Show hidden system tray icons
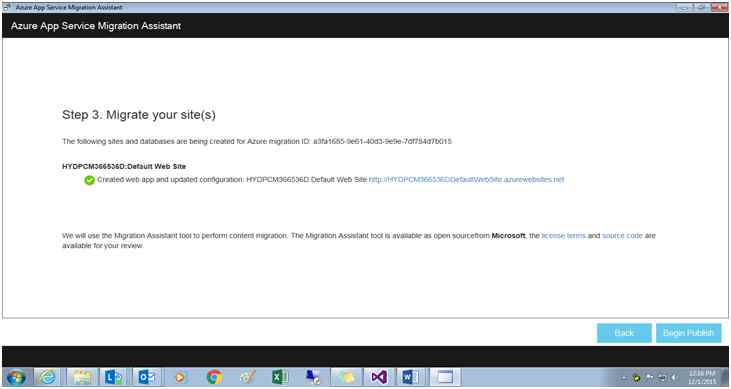731x389 pixels. click(x=624, y=378)
